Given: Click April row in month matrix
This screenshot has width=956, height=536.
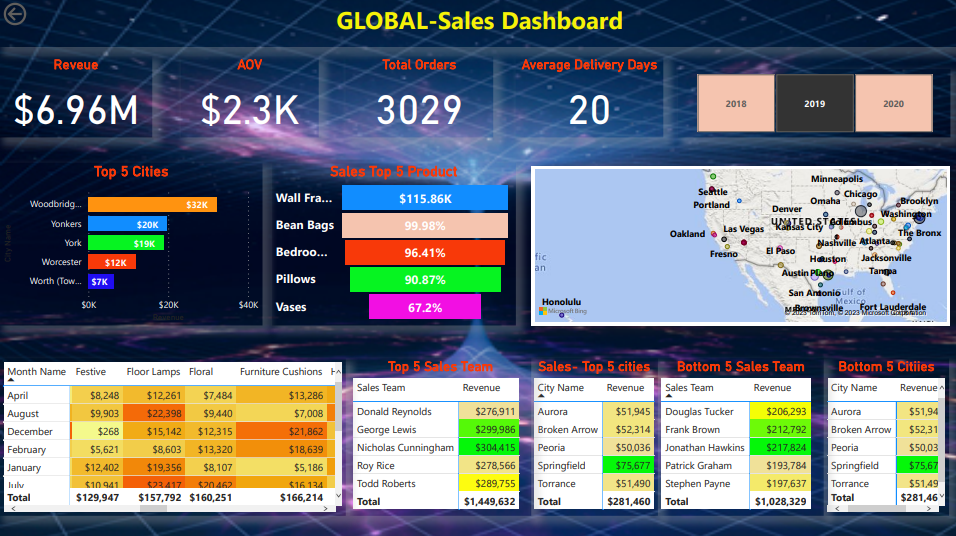Looking at the screenshot, I should coord(169,395).
